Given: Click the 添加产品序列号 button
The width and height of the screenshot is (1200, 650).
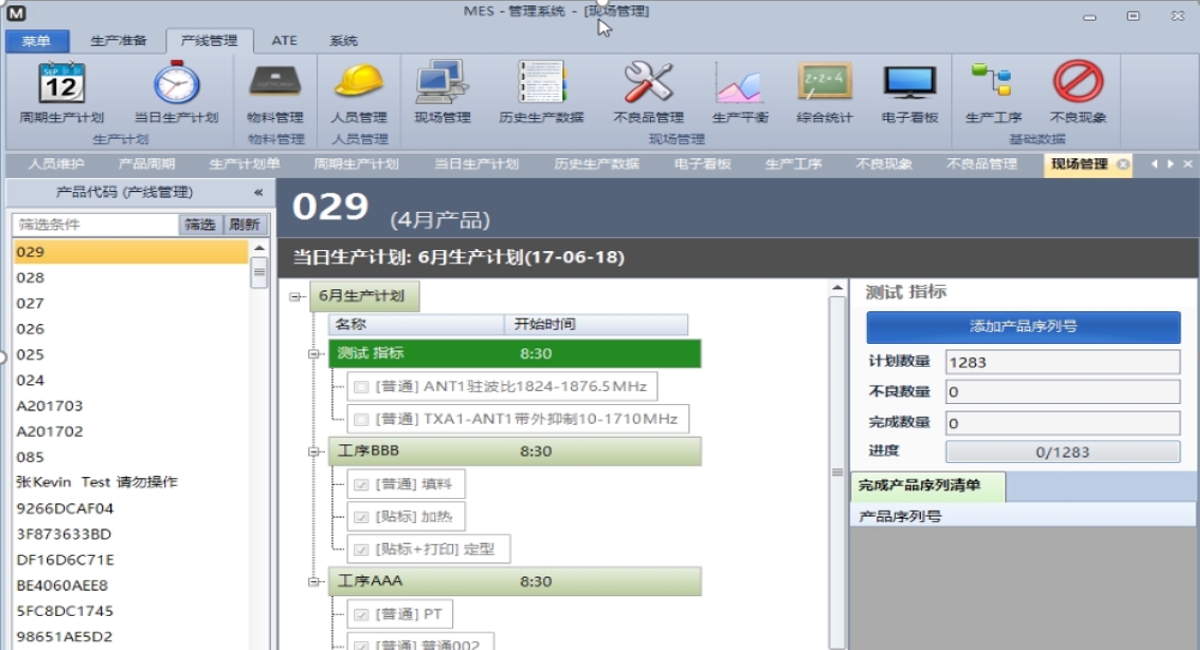Looking at the screenshot, I should (x=1023, y=327).
